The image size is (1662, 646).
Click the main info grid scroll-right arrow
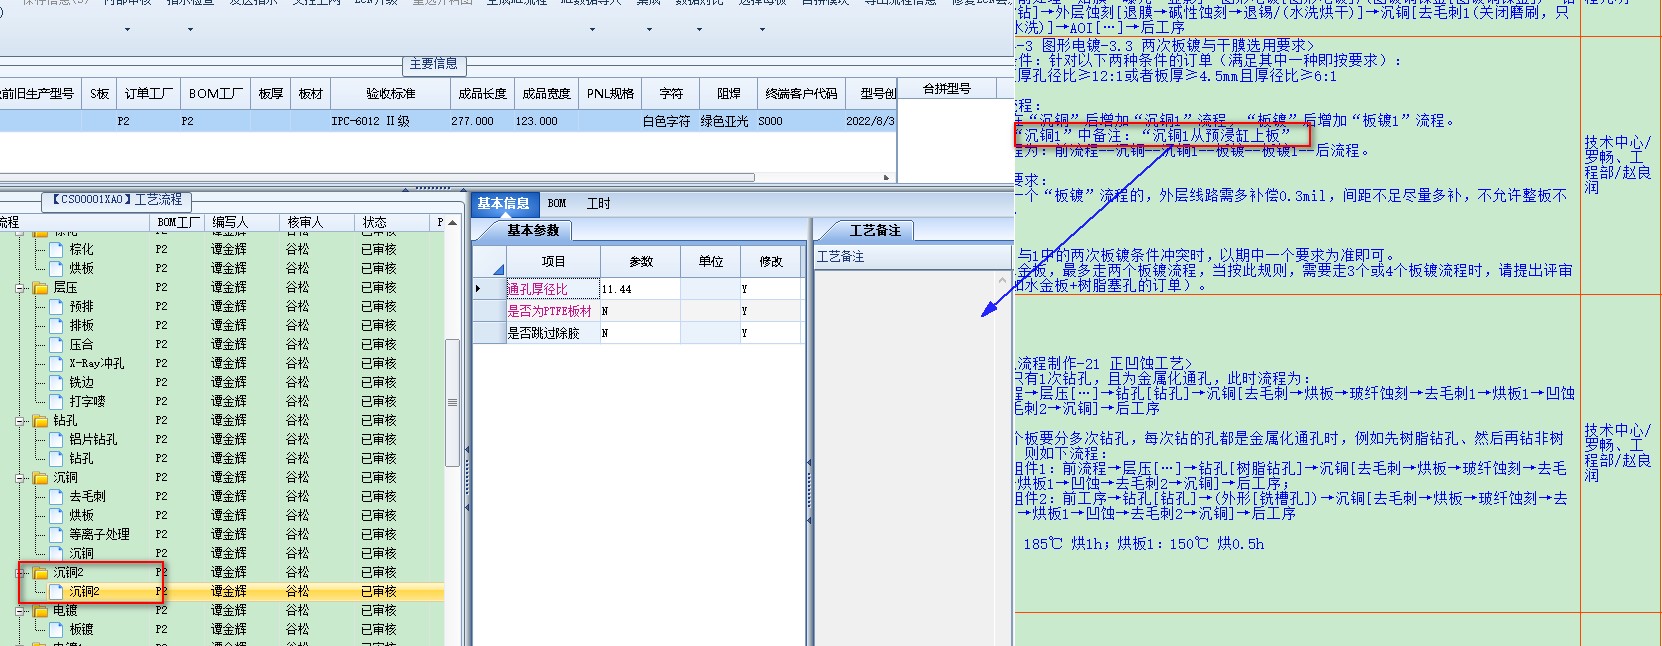886,178
